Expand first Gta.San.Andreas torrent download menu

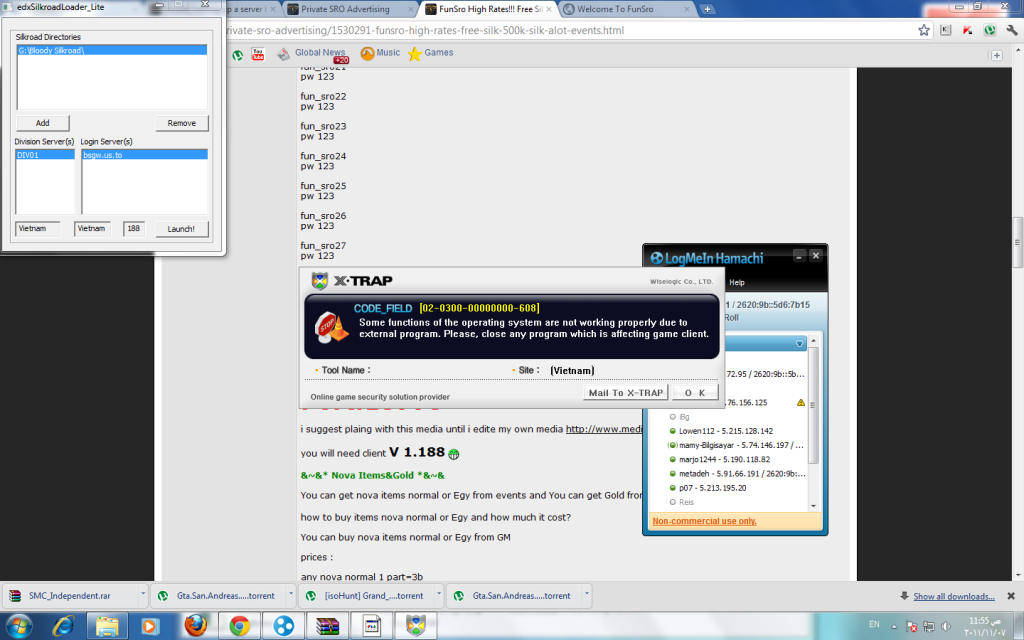click(291, 595)
